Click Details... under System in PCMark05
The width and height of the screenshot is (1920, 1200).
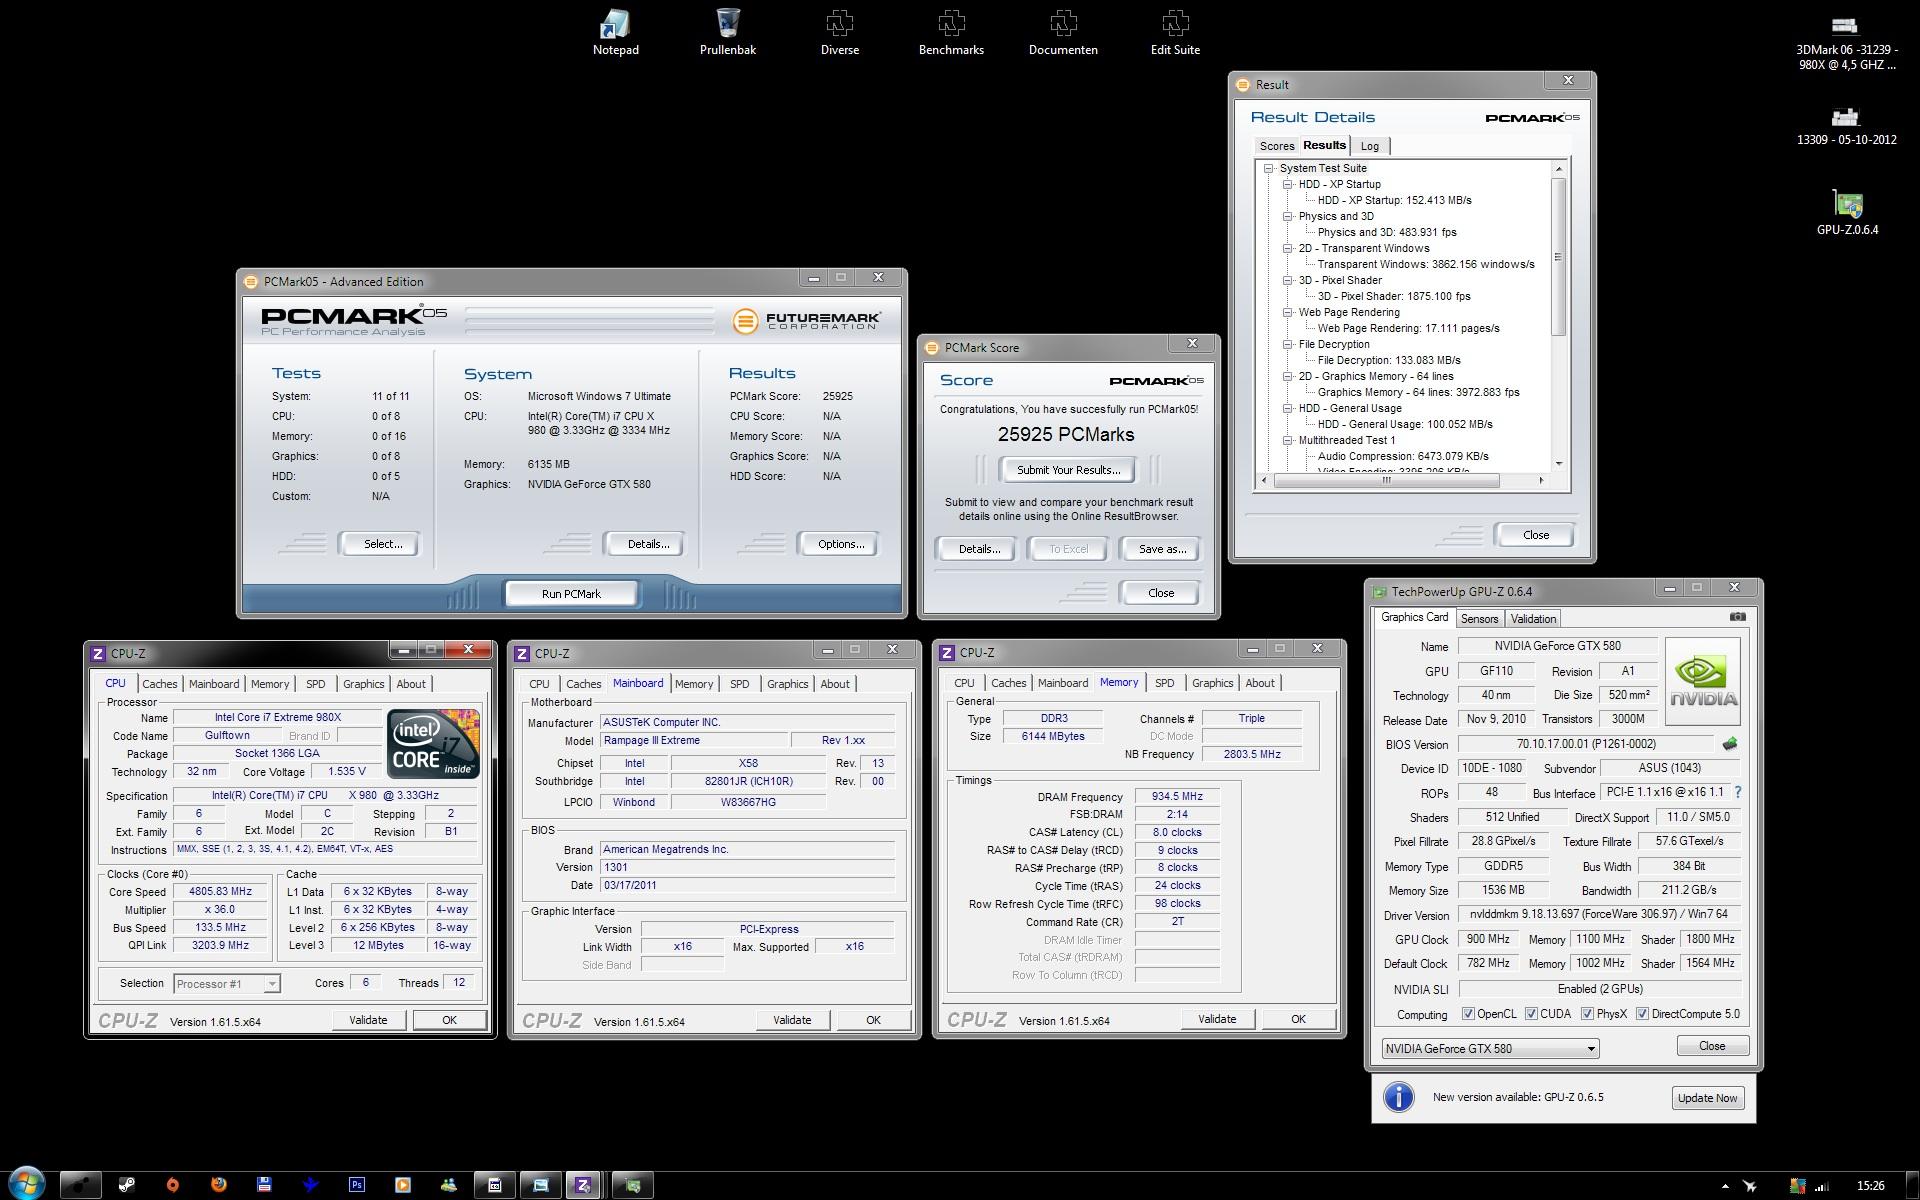tap(647, 544)
